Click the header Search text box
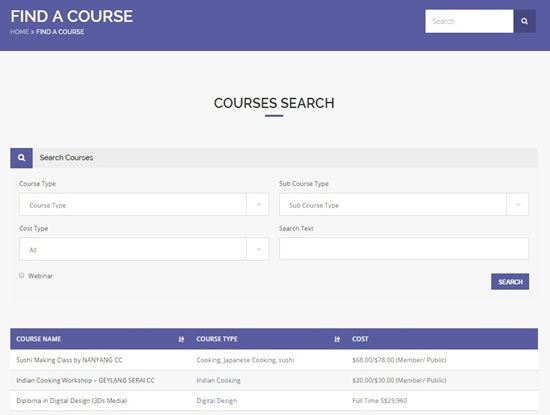This screenshot has width=550, height=415. click(469, 21)
